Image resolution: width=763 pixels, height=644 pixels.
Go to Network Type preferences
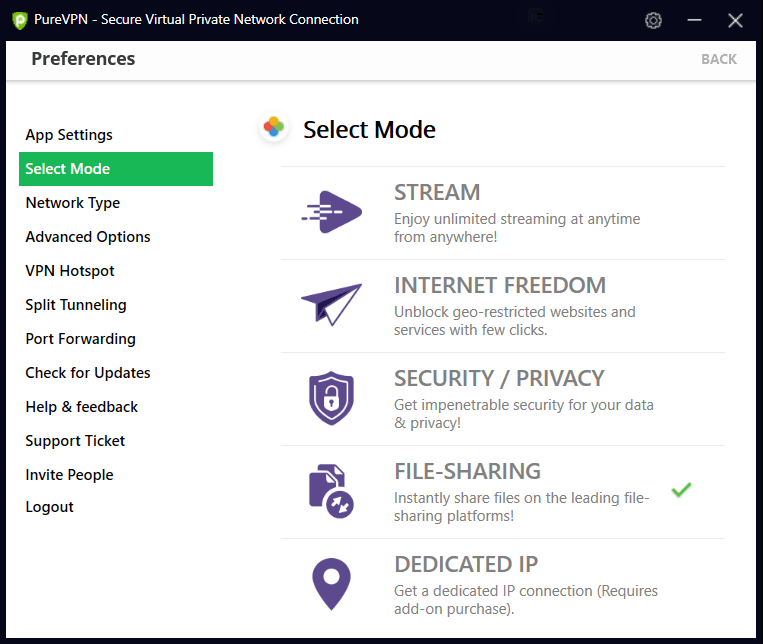pyautogui.click(x=72, y=203)
